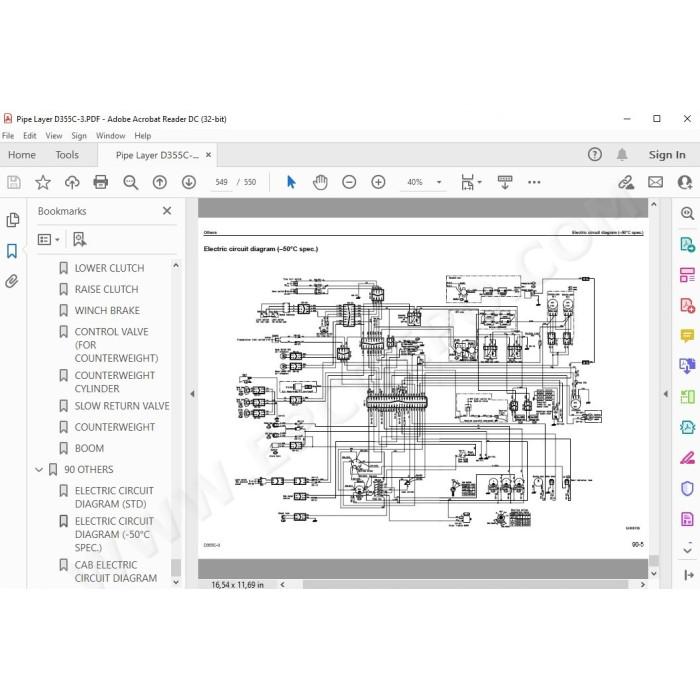
Task: Open the Comment tool in right pane
Action: 687,335
